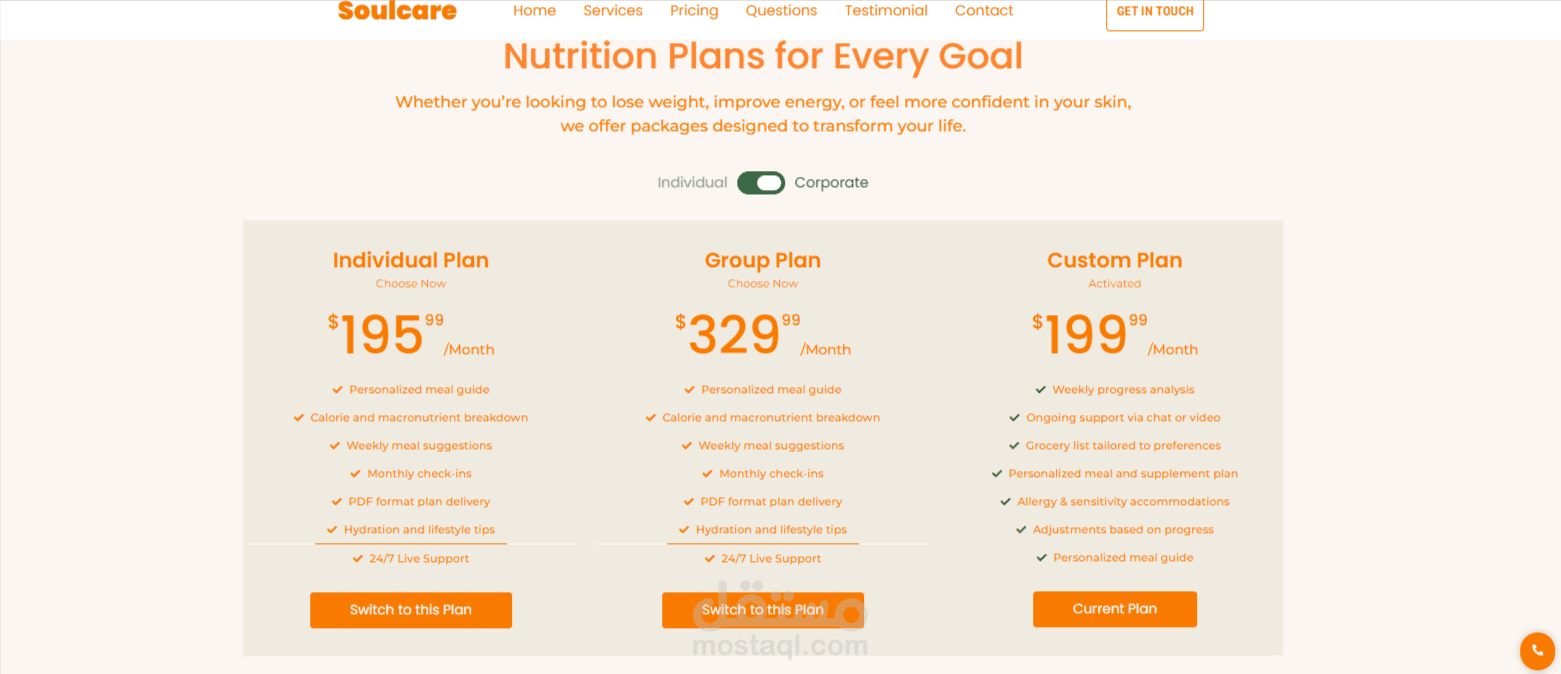Open the Contact page link
Viewport: 1561px width, 674px height.
pyautogui.click(x=984, y=11)
